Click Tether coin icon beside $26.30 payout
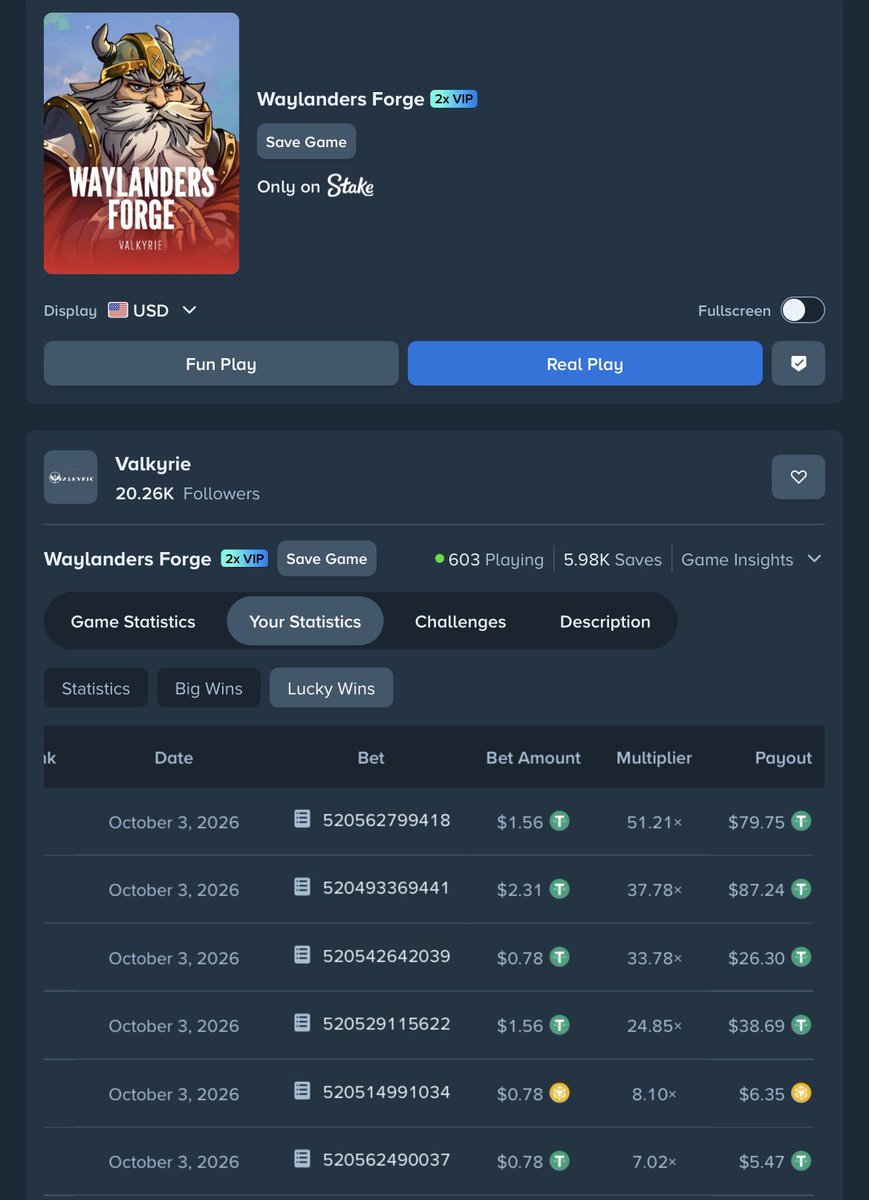Viewport: 869px width, 1200px height. tap(801, 957)
